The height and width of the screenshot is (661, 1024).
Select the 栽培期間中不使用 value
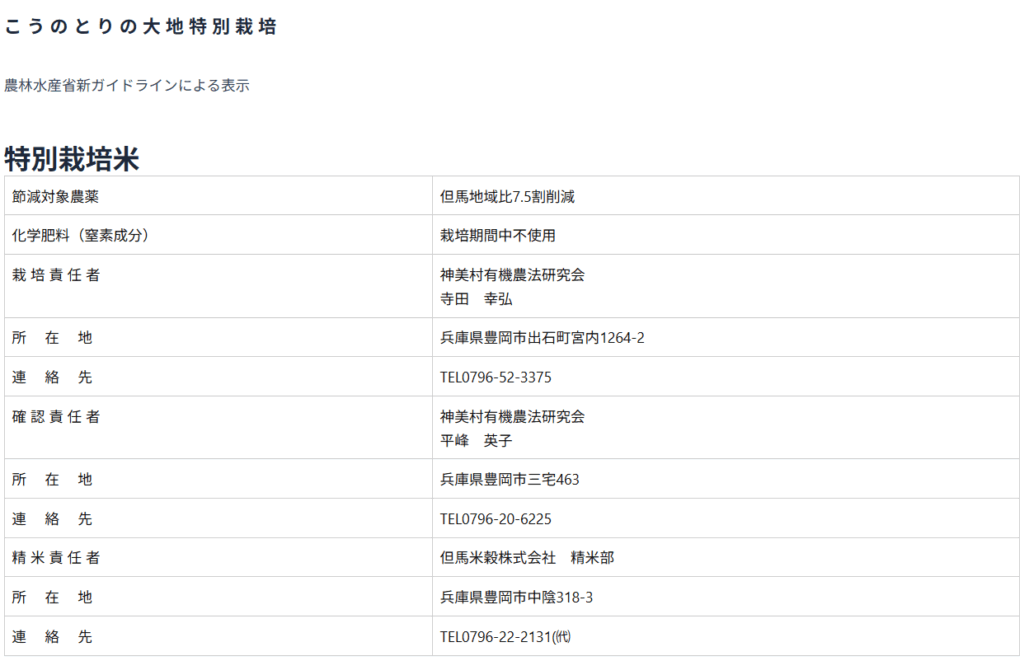497,236
